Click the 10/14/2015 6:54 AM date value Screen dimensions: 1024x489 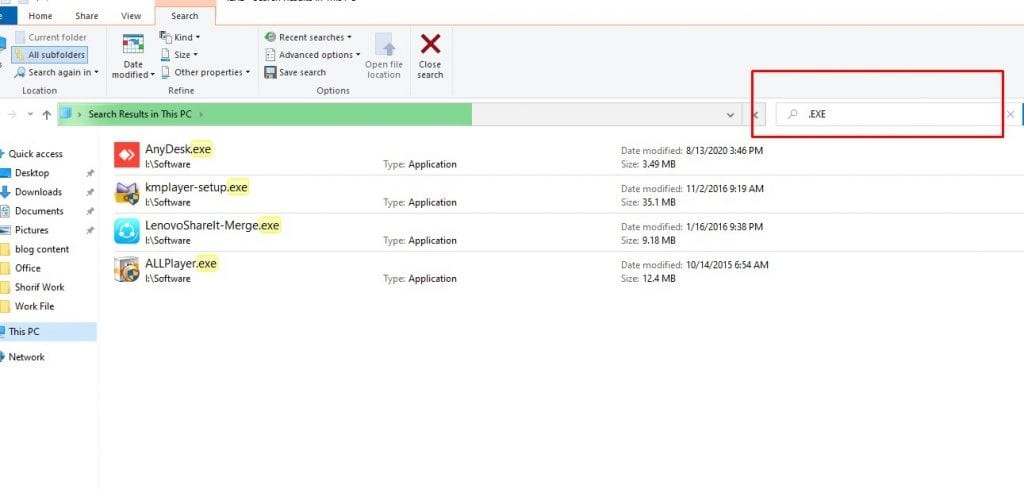pos(728,265)
